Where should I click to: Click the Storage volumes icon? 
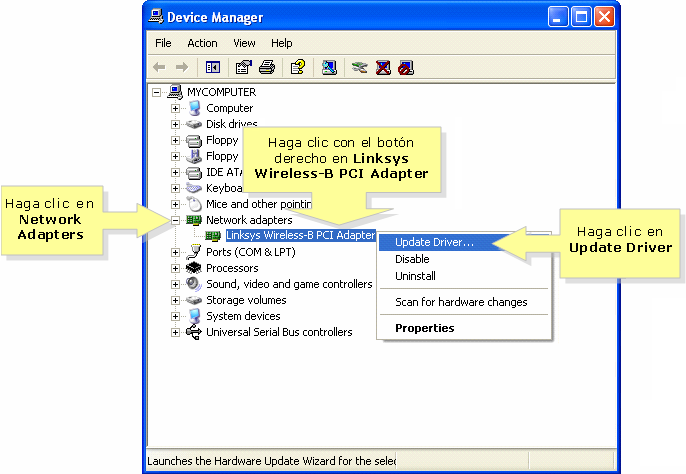click(x=194, y=300)
